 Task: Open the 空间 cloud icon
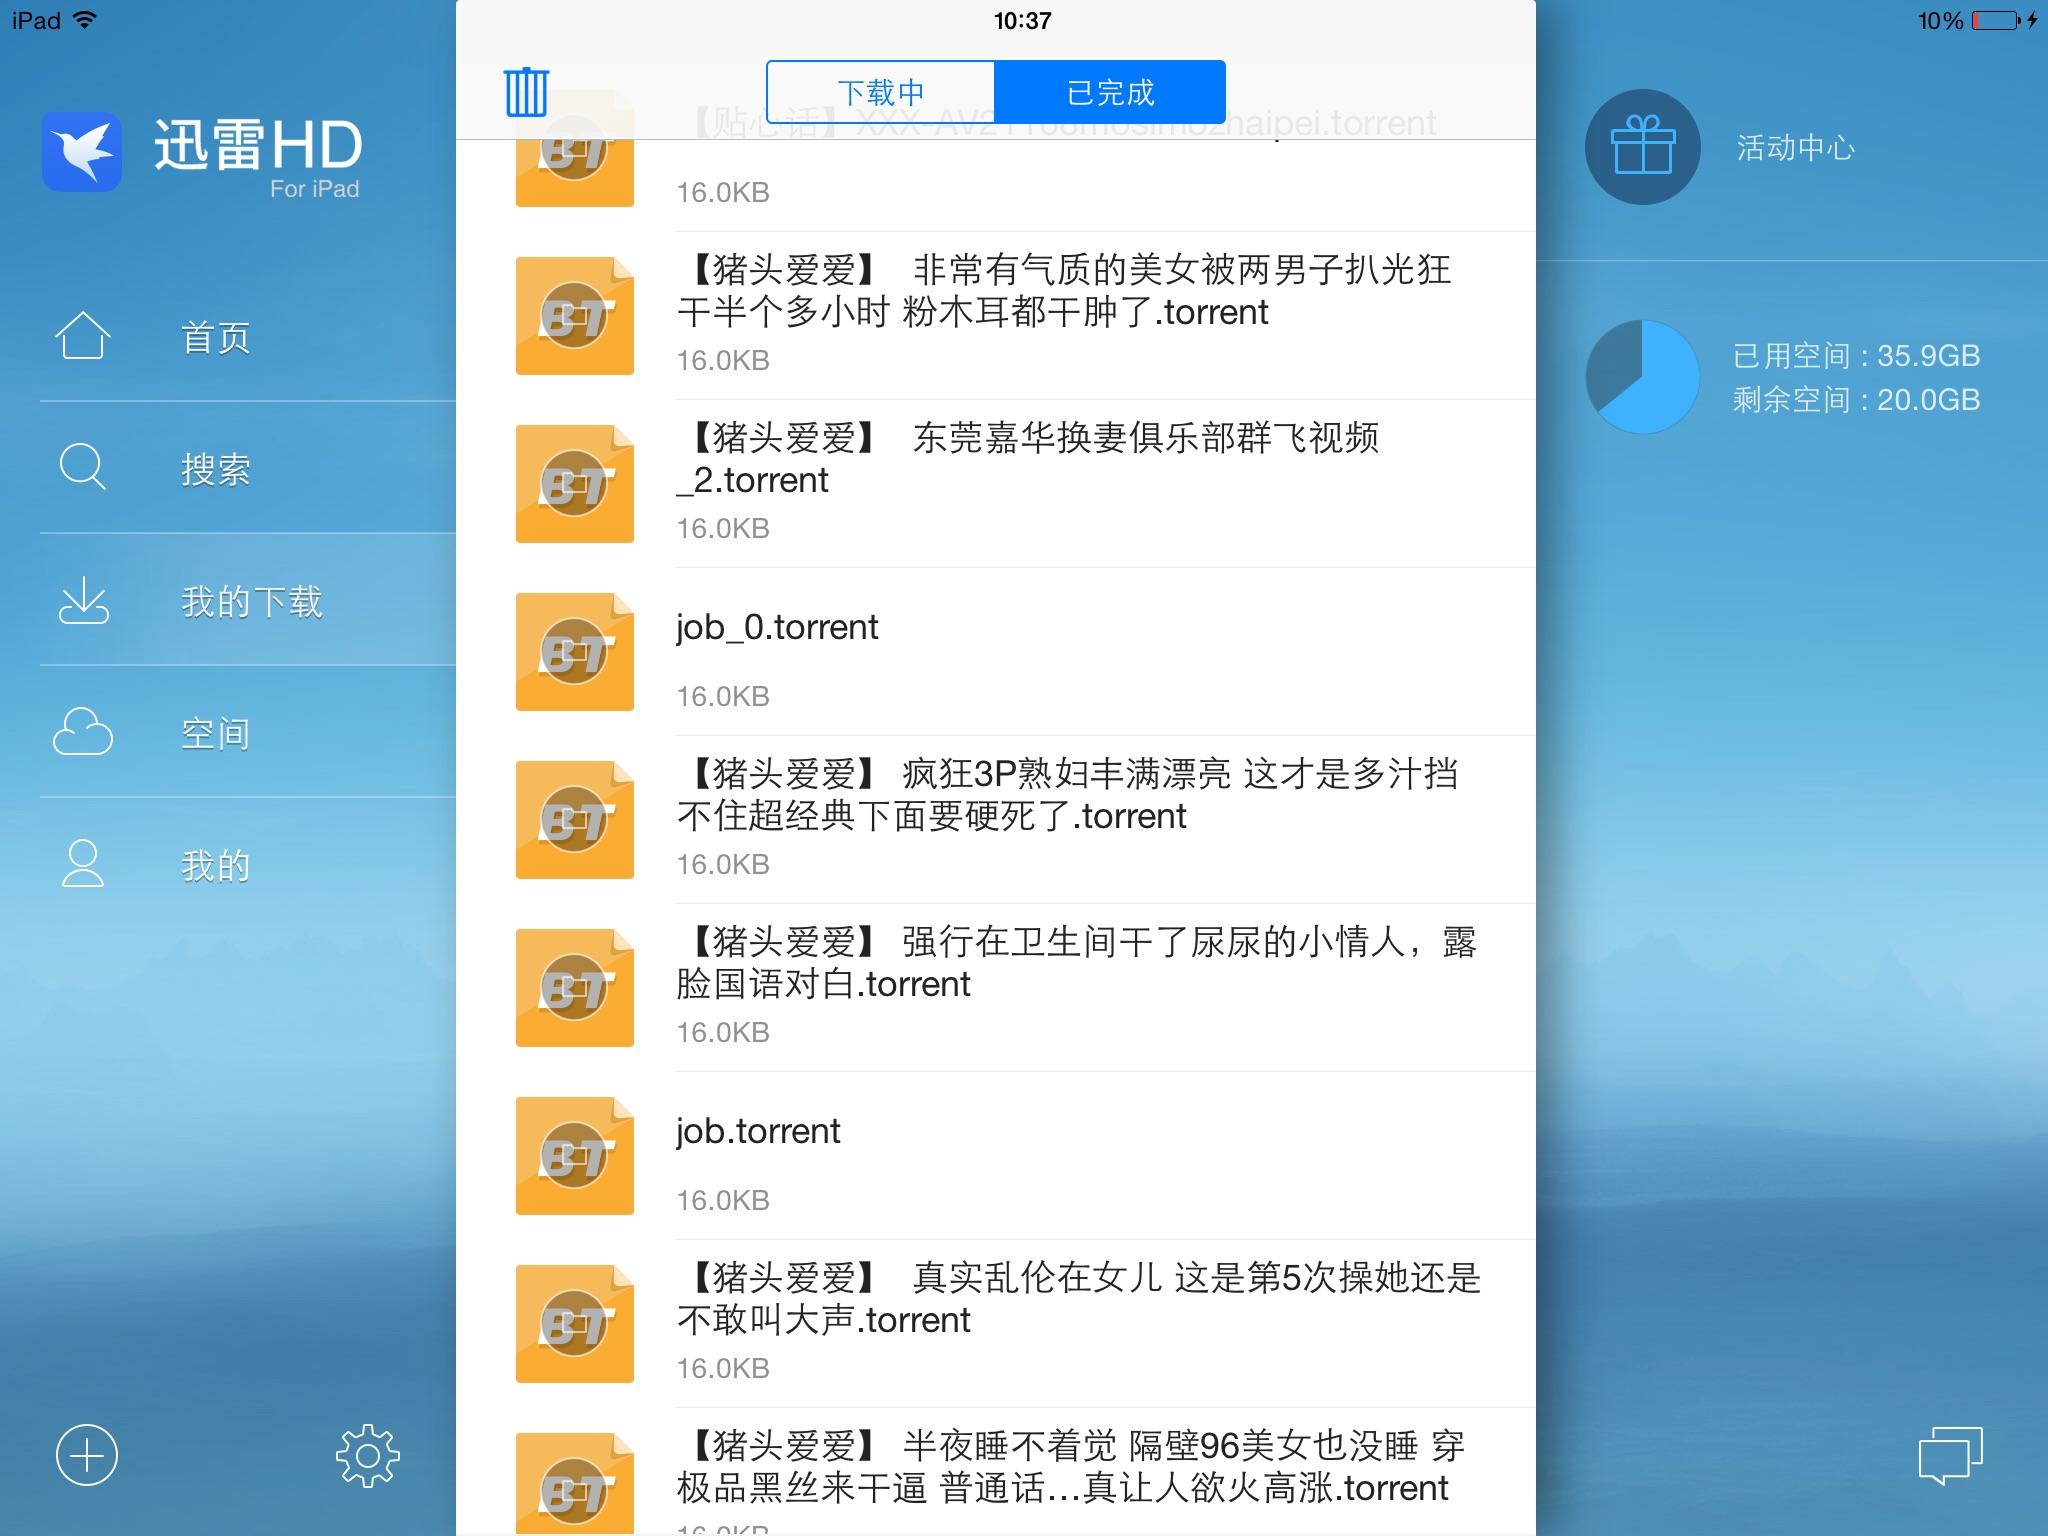82,733
